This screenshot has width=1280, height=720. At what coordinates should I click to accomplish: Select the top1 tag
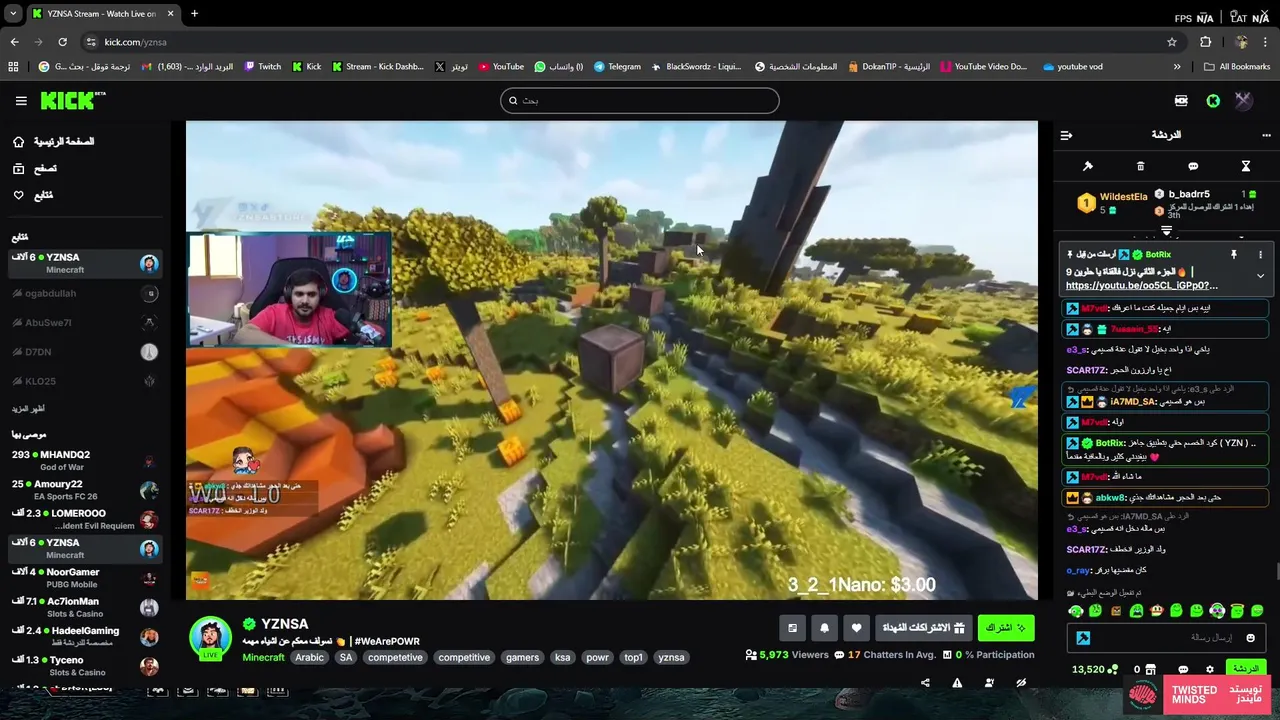pyautogui.click(x=633, y=658)
